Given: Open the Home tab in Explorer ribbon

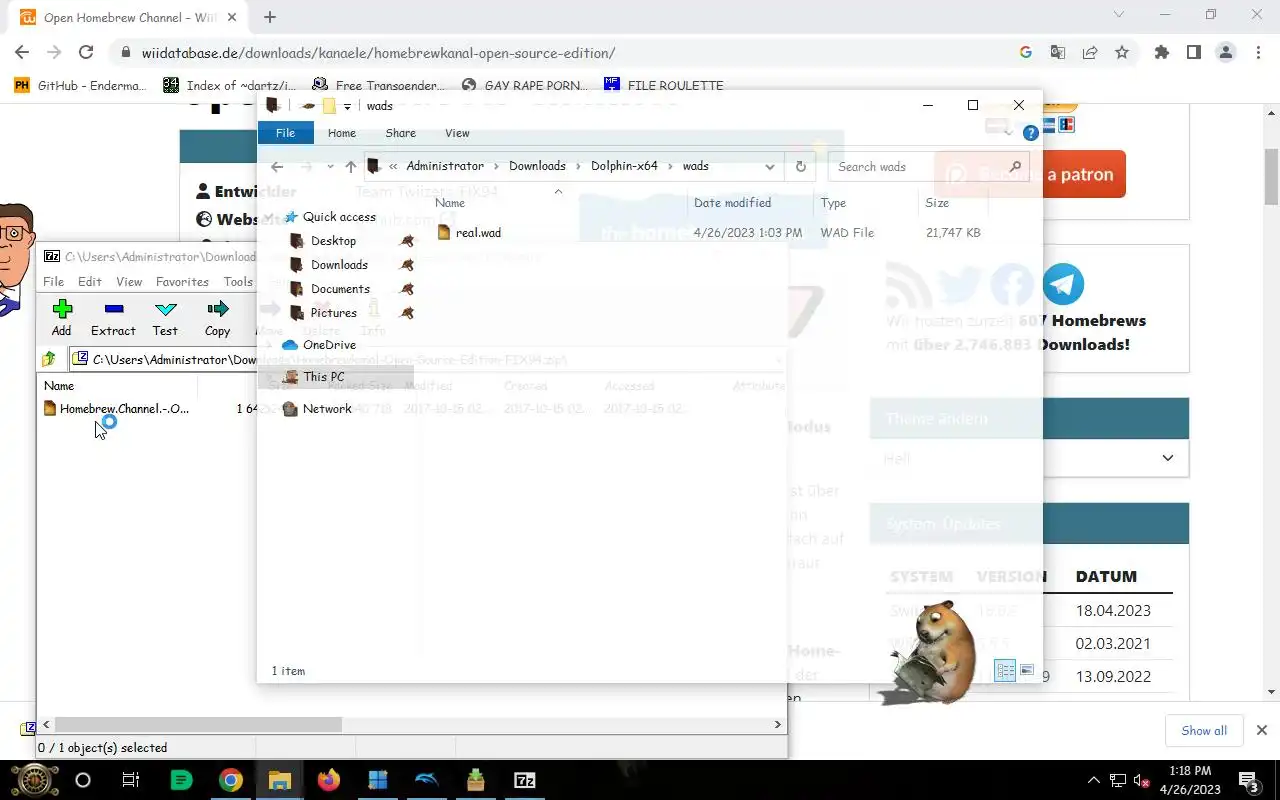Looking at the screenshot, I should [342, 133].
